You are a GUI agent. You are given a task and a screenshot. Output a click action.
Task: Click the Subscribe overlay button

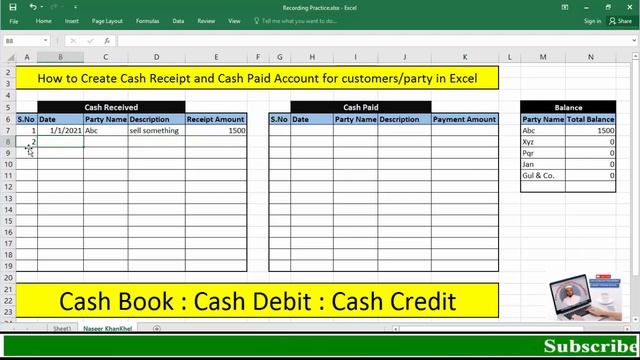[590, 346]
